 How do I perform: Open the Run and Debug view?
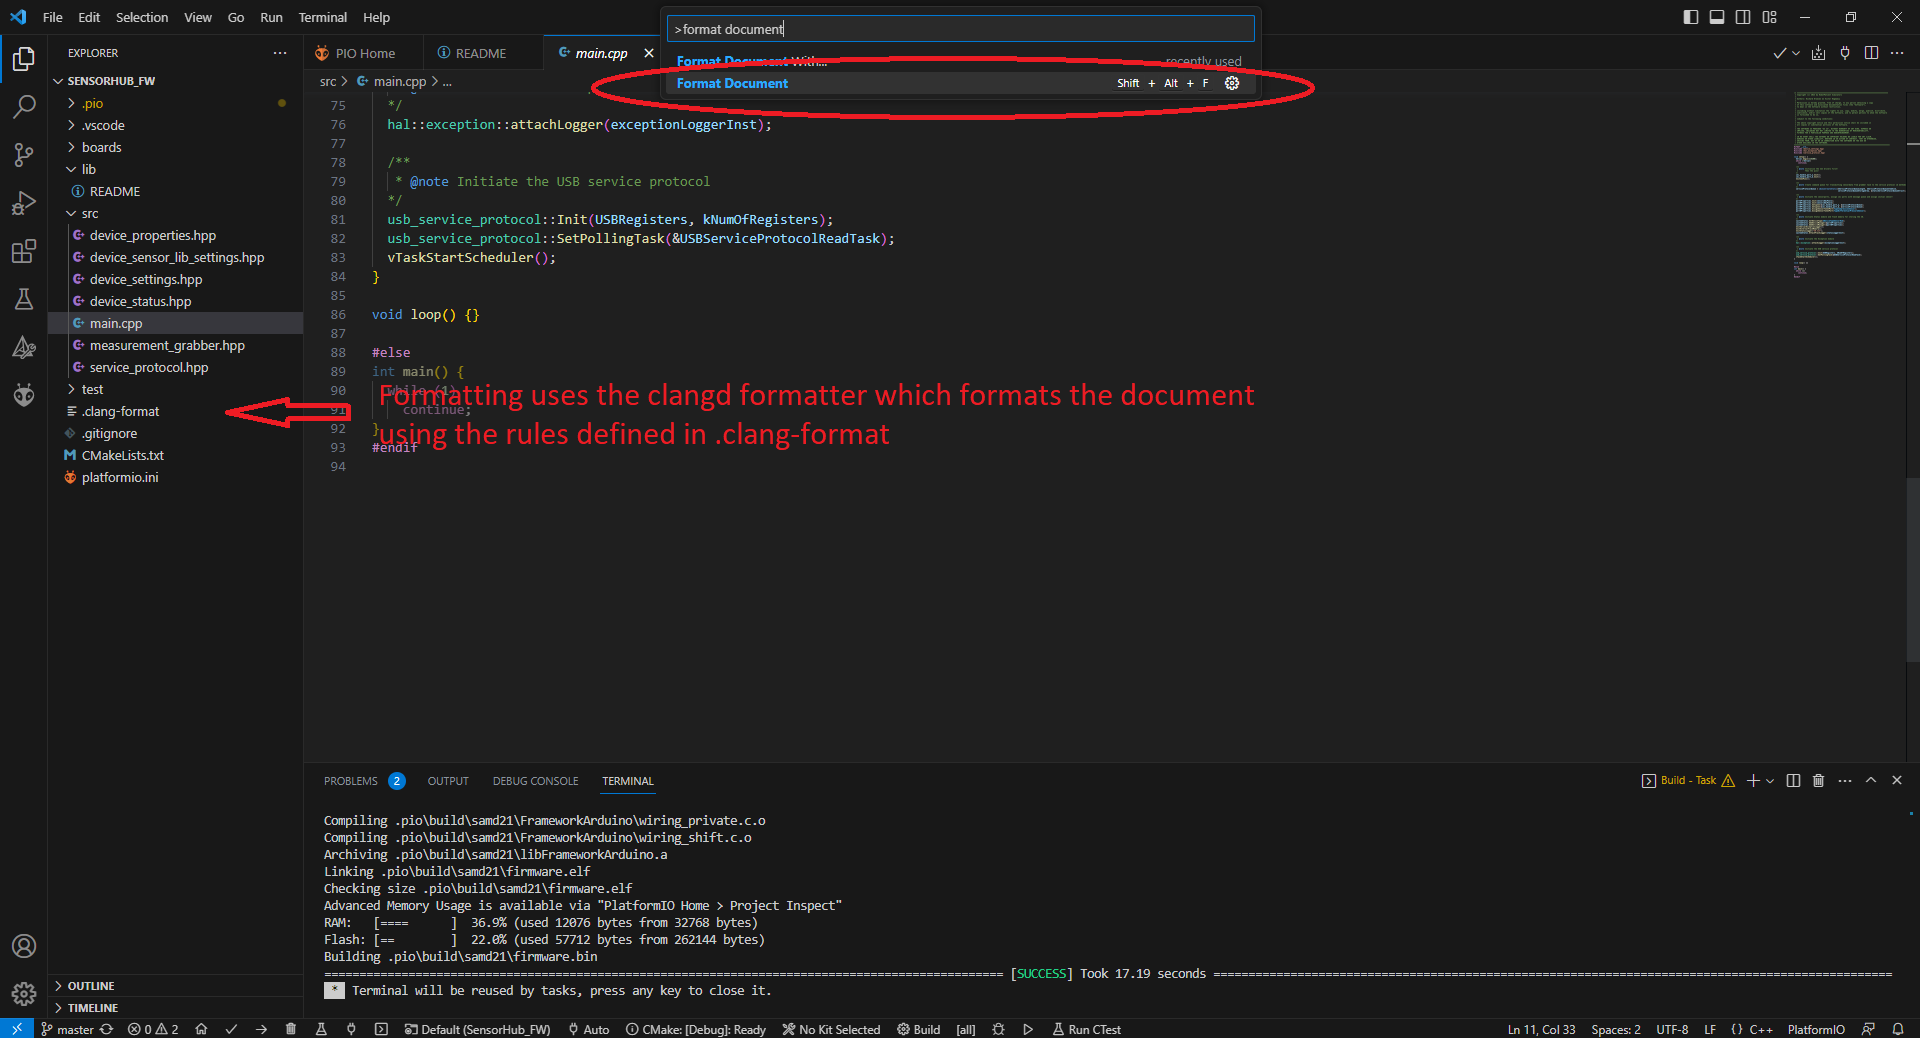click(24, 203)
